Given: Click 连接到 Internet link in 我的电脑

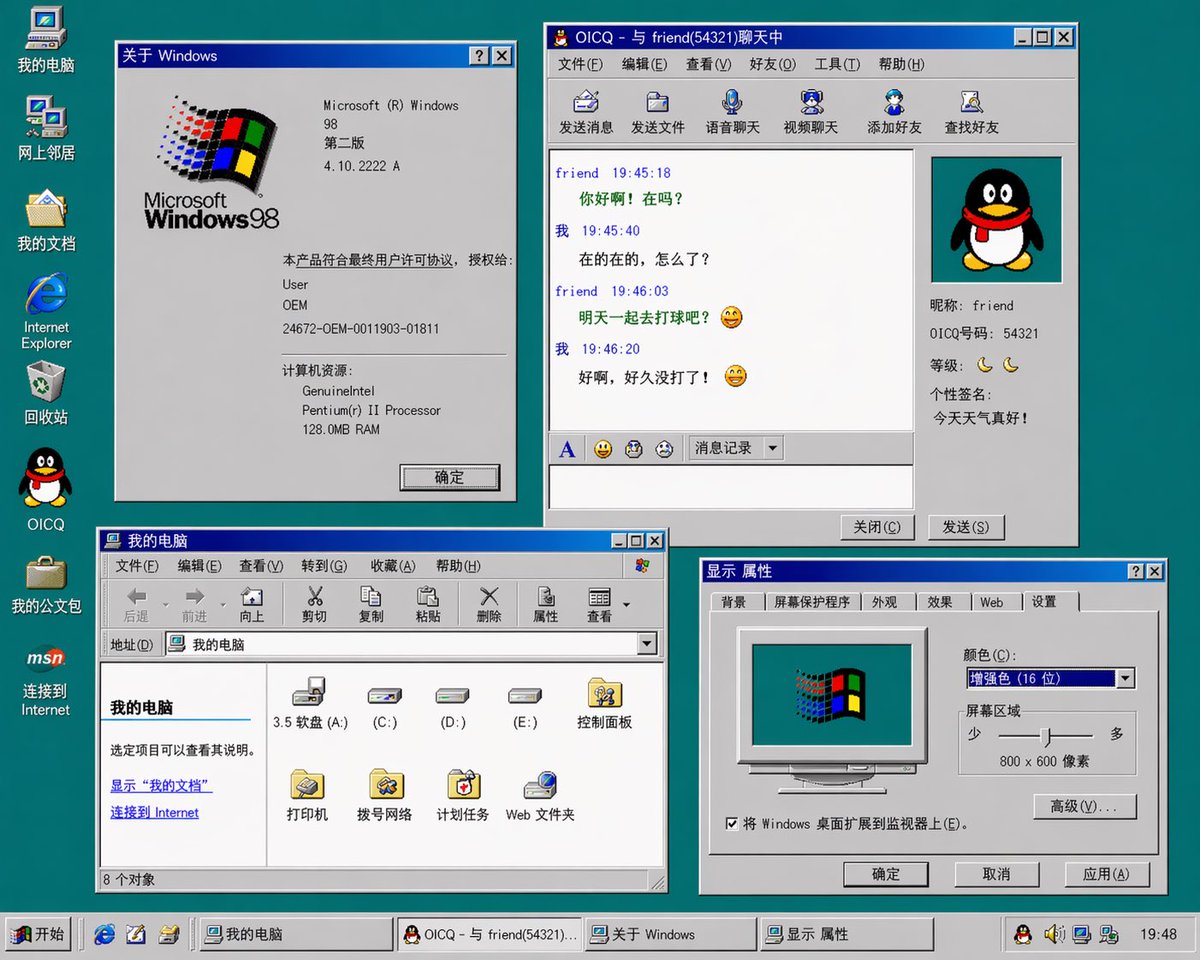Looking at the screenshot, I should [155, 813].
